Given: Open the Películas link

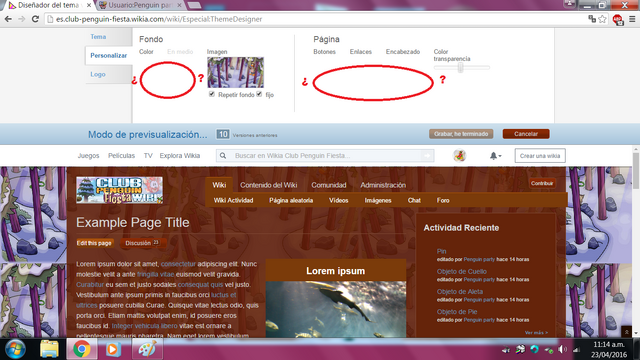Looking at the screenshot, I should pos(121,156).
